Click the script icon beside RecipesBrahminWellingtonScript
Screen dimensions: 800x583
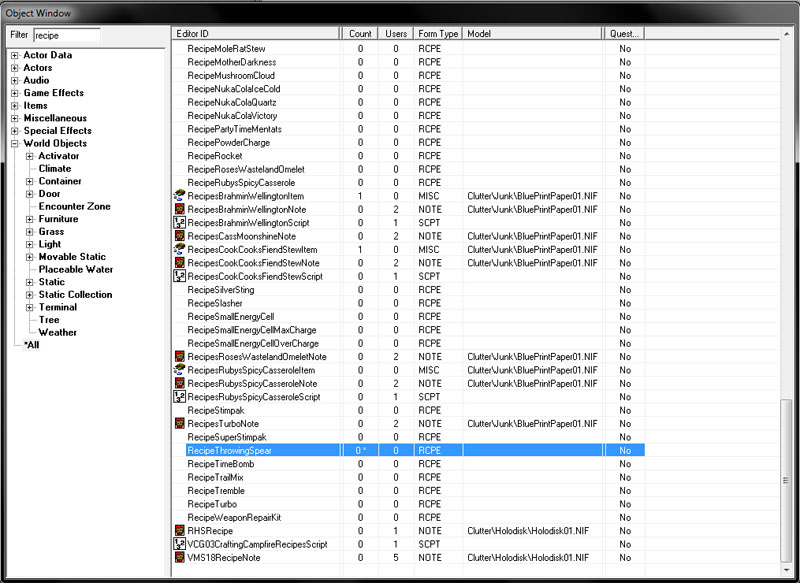pos(179,222)
